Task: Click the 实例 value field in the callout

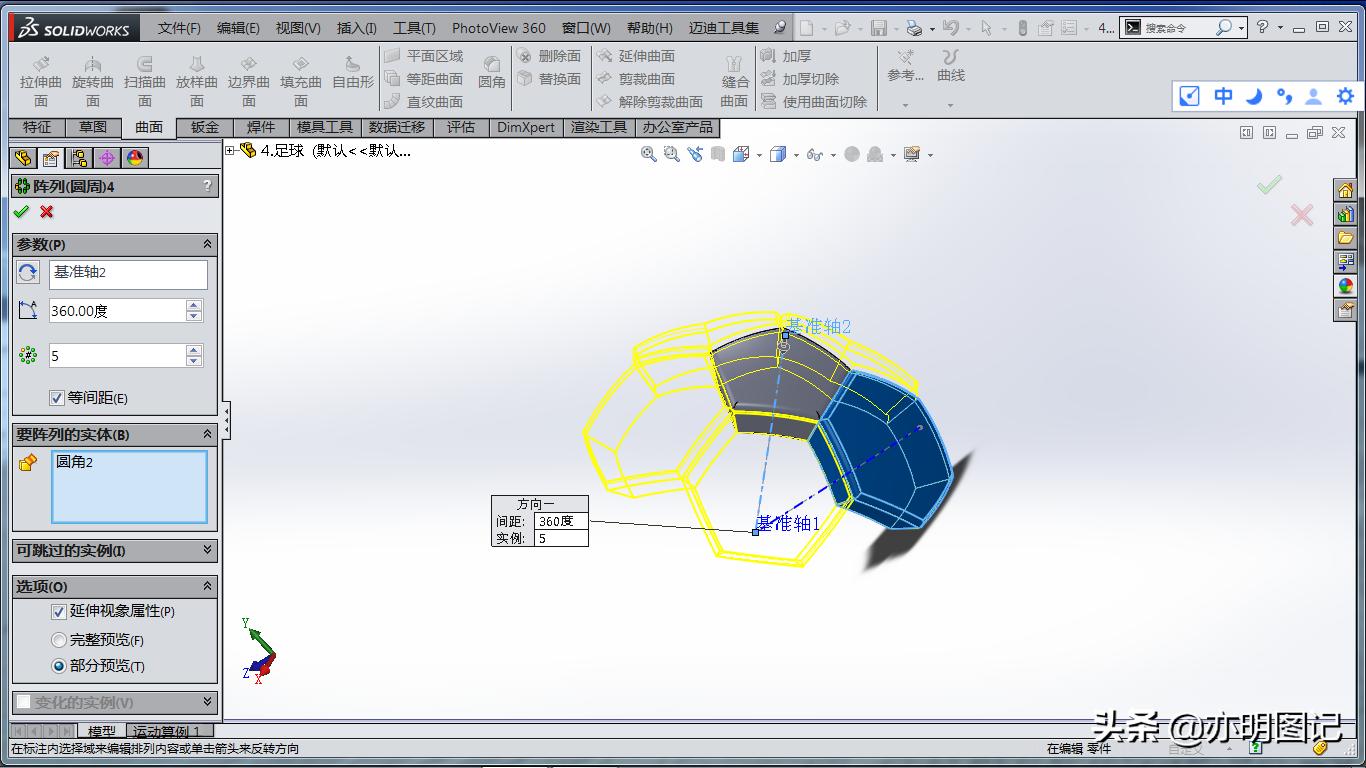Action: (560, 538)
